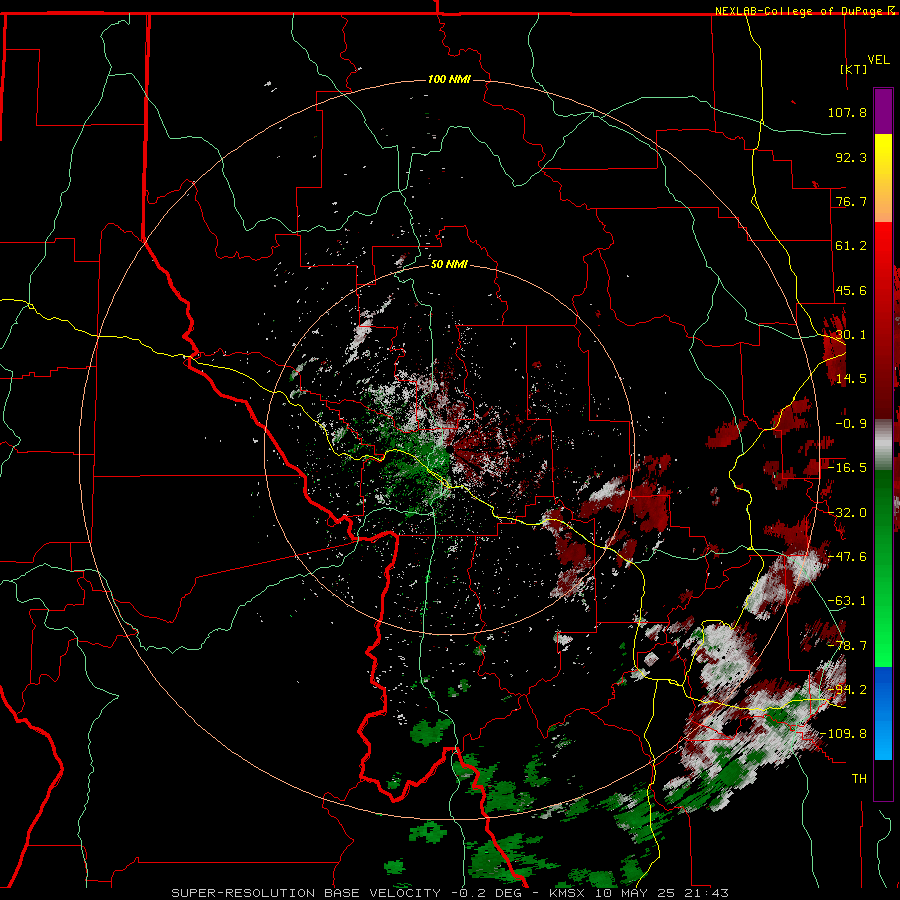The height and width of the screenshot is (900, 900).
Task: Pick the yellow-orange segment of velocity scale
Action: coord(883,178)
